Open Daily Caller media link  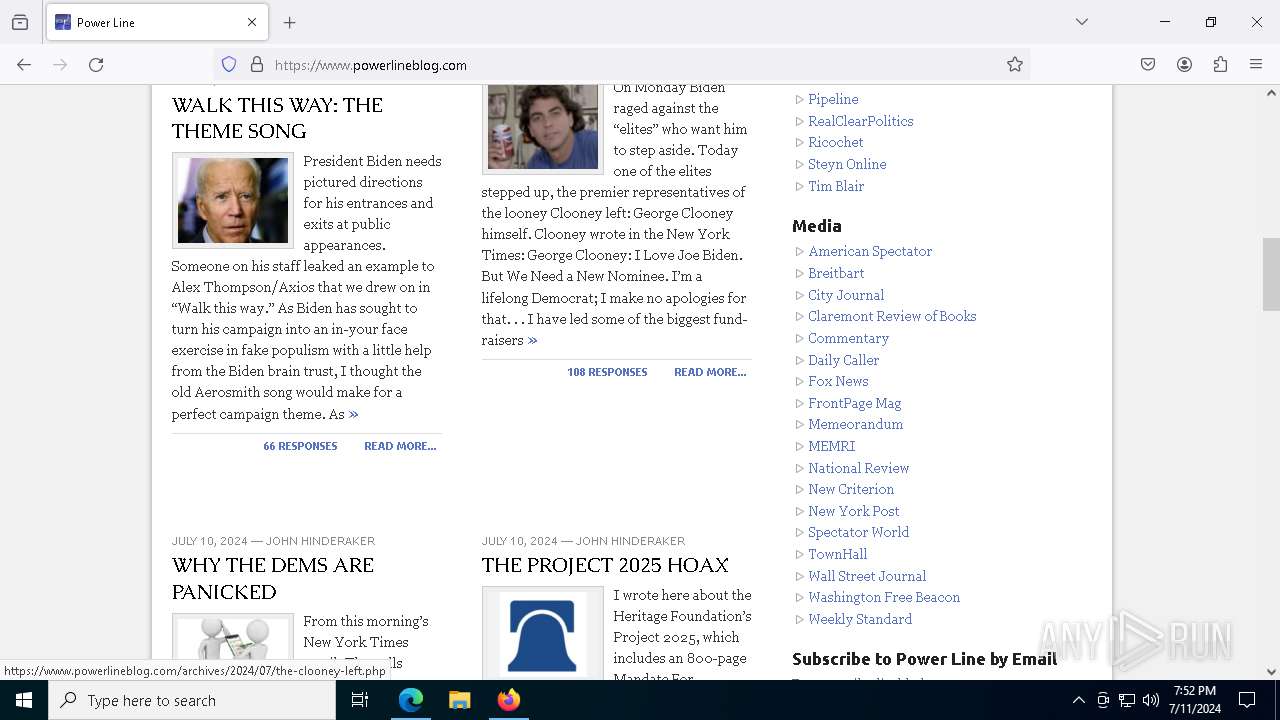(x=844, y=360)
